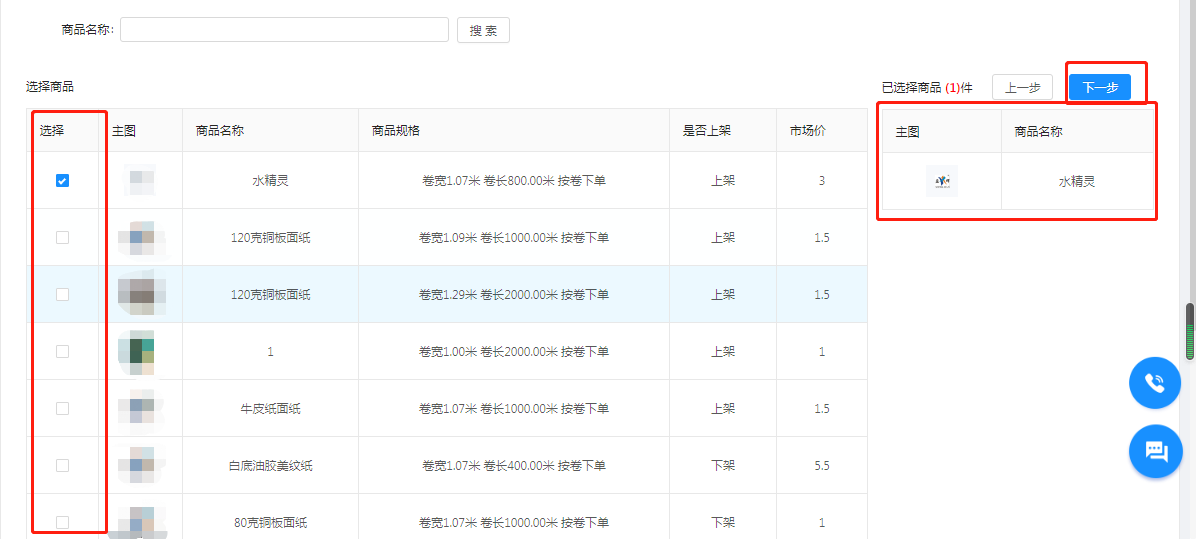Viewport: 1197px width, 540px height.
Task: Click main image of product named 1
Action: tap(140, 352)
